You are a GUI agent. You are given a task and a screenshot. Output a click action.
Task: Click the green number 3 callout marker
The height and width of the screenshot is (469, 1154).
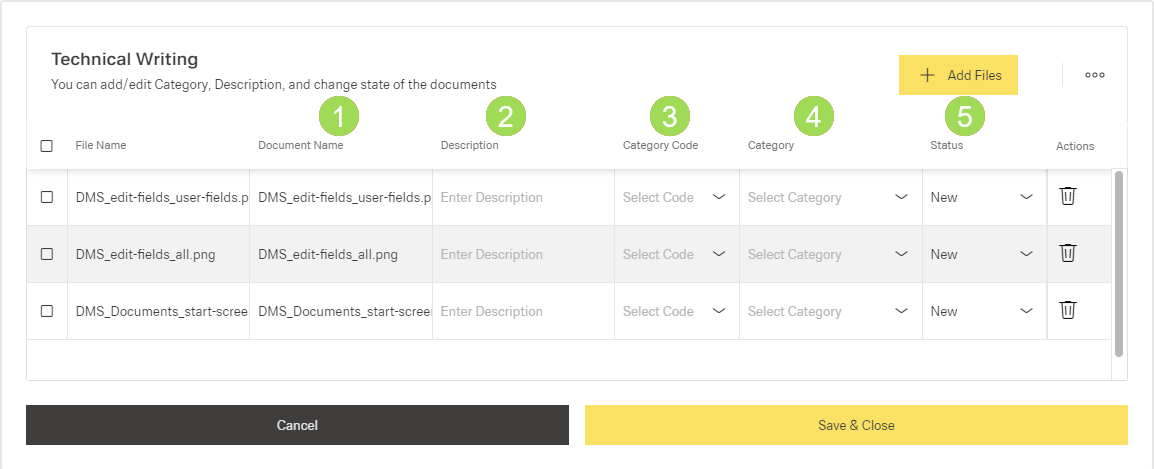(669, 117)
